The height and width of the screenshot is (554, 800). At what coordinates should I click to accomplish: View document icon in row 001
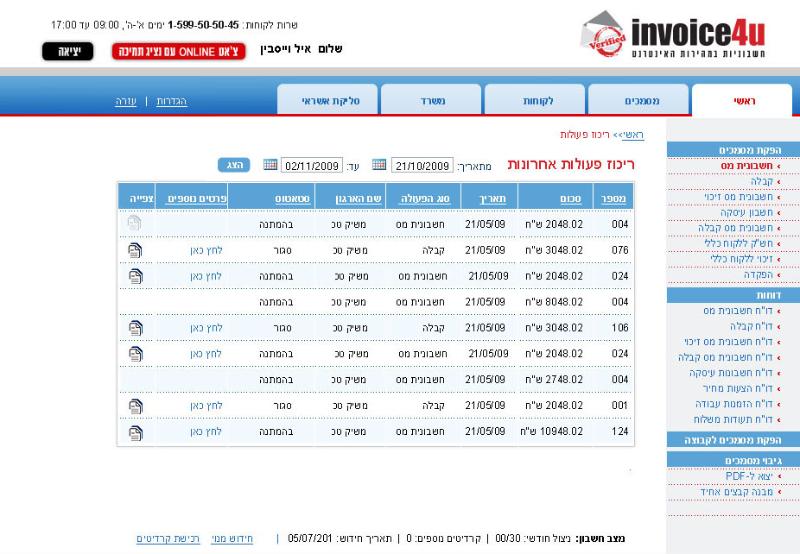click(135, 406)
